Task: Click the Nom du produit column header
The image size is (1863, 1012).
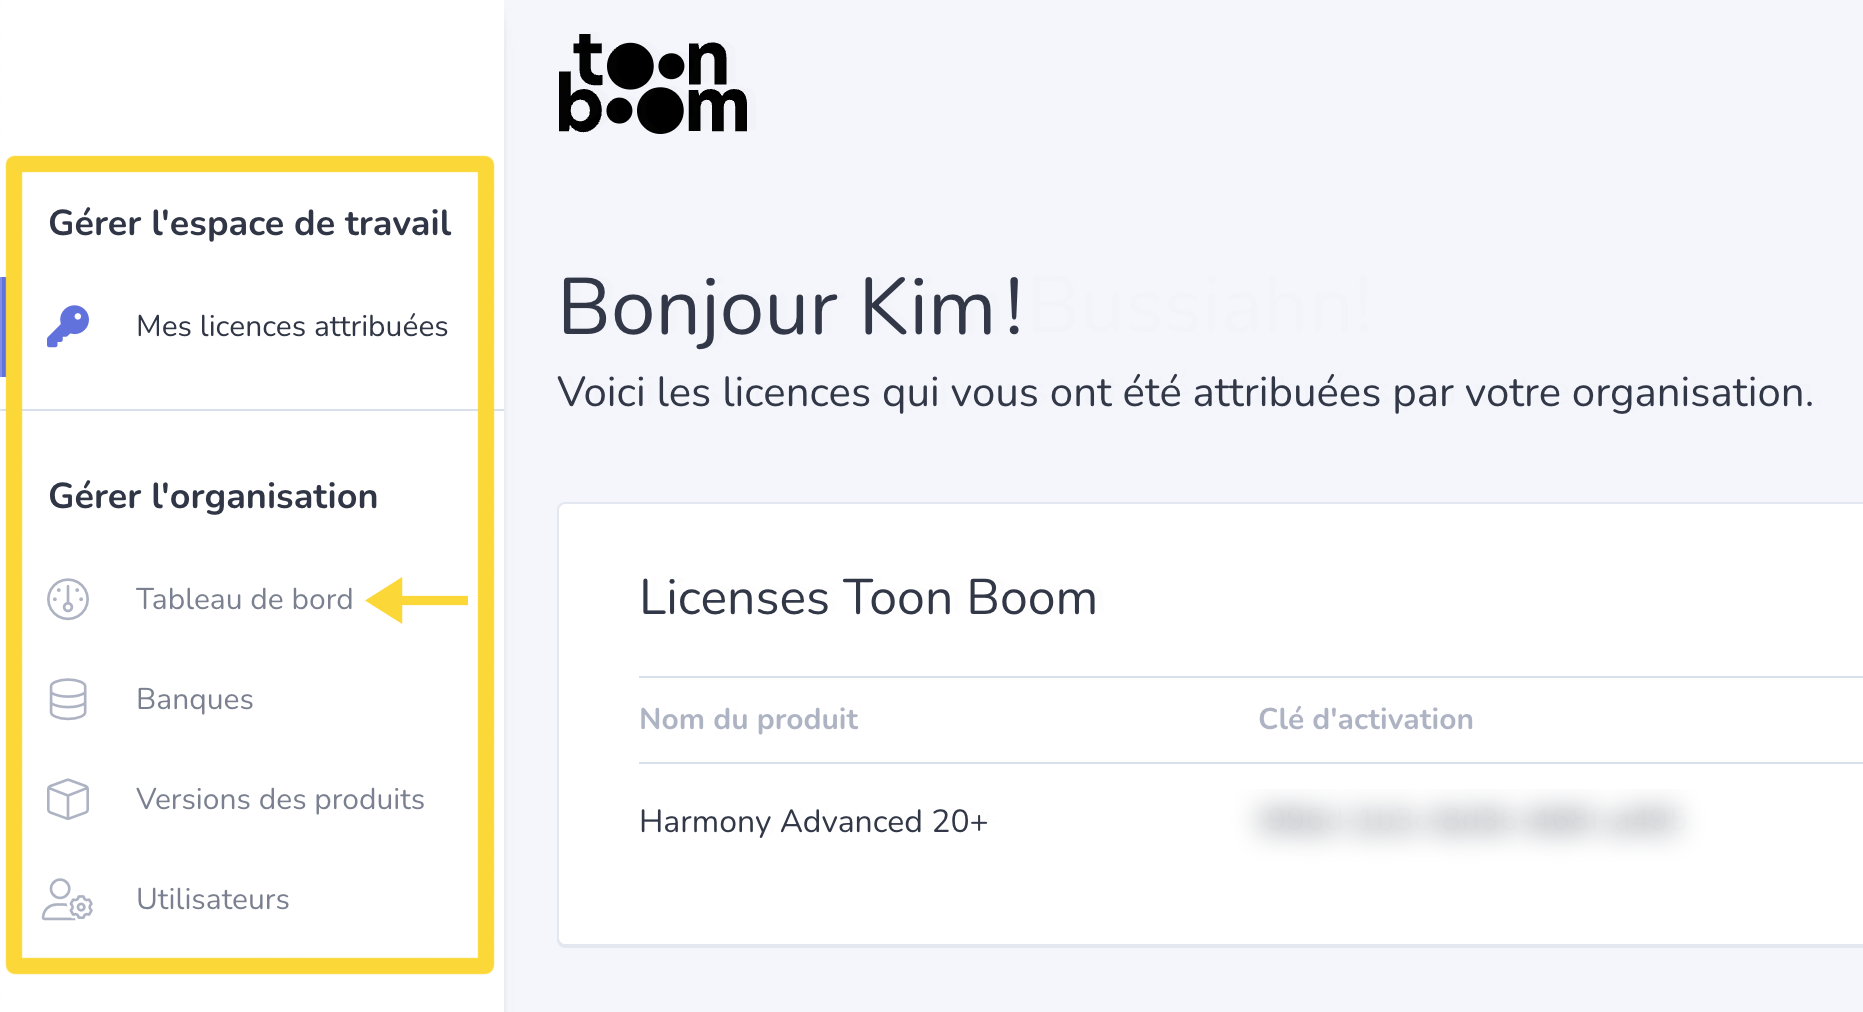Action: [749, 719]
